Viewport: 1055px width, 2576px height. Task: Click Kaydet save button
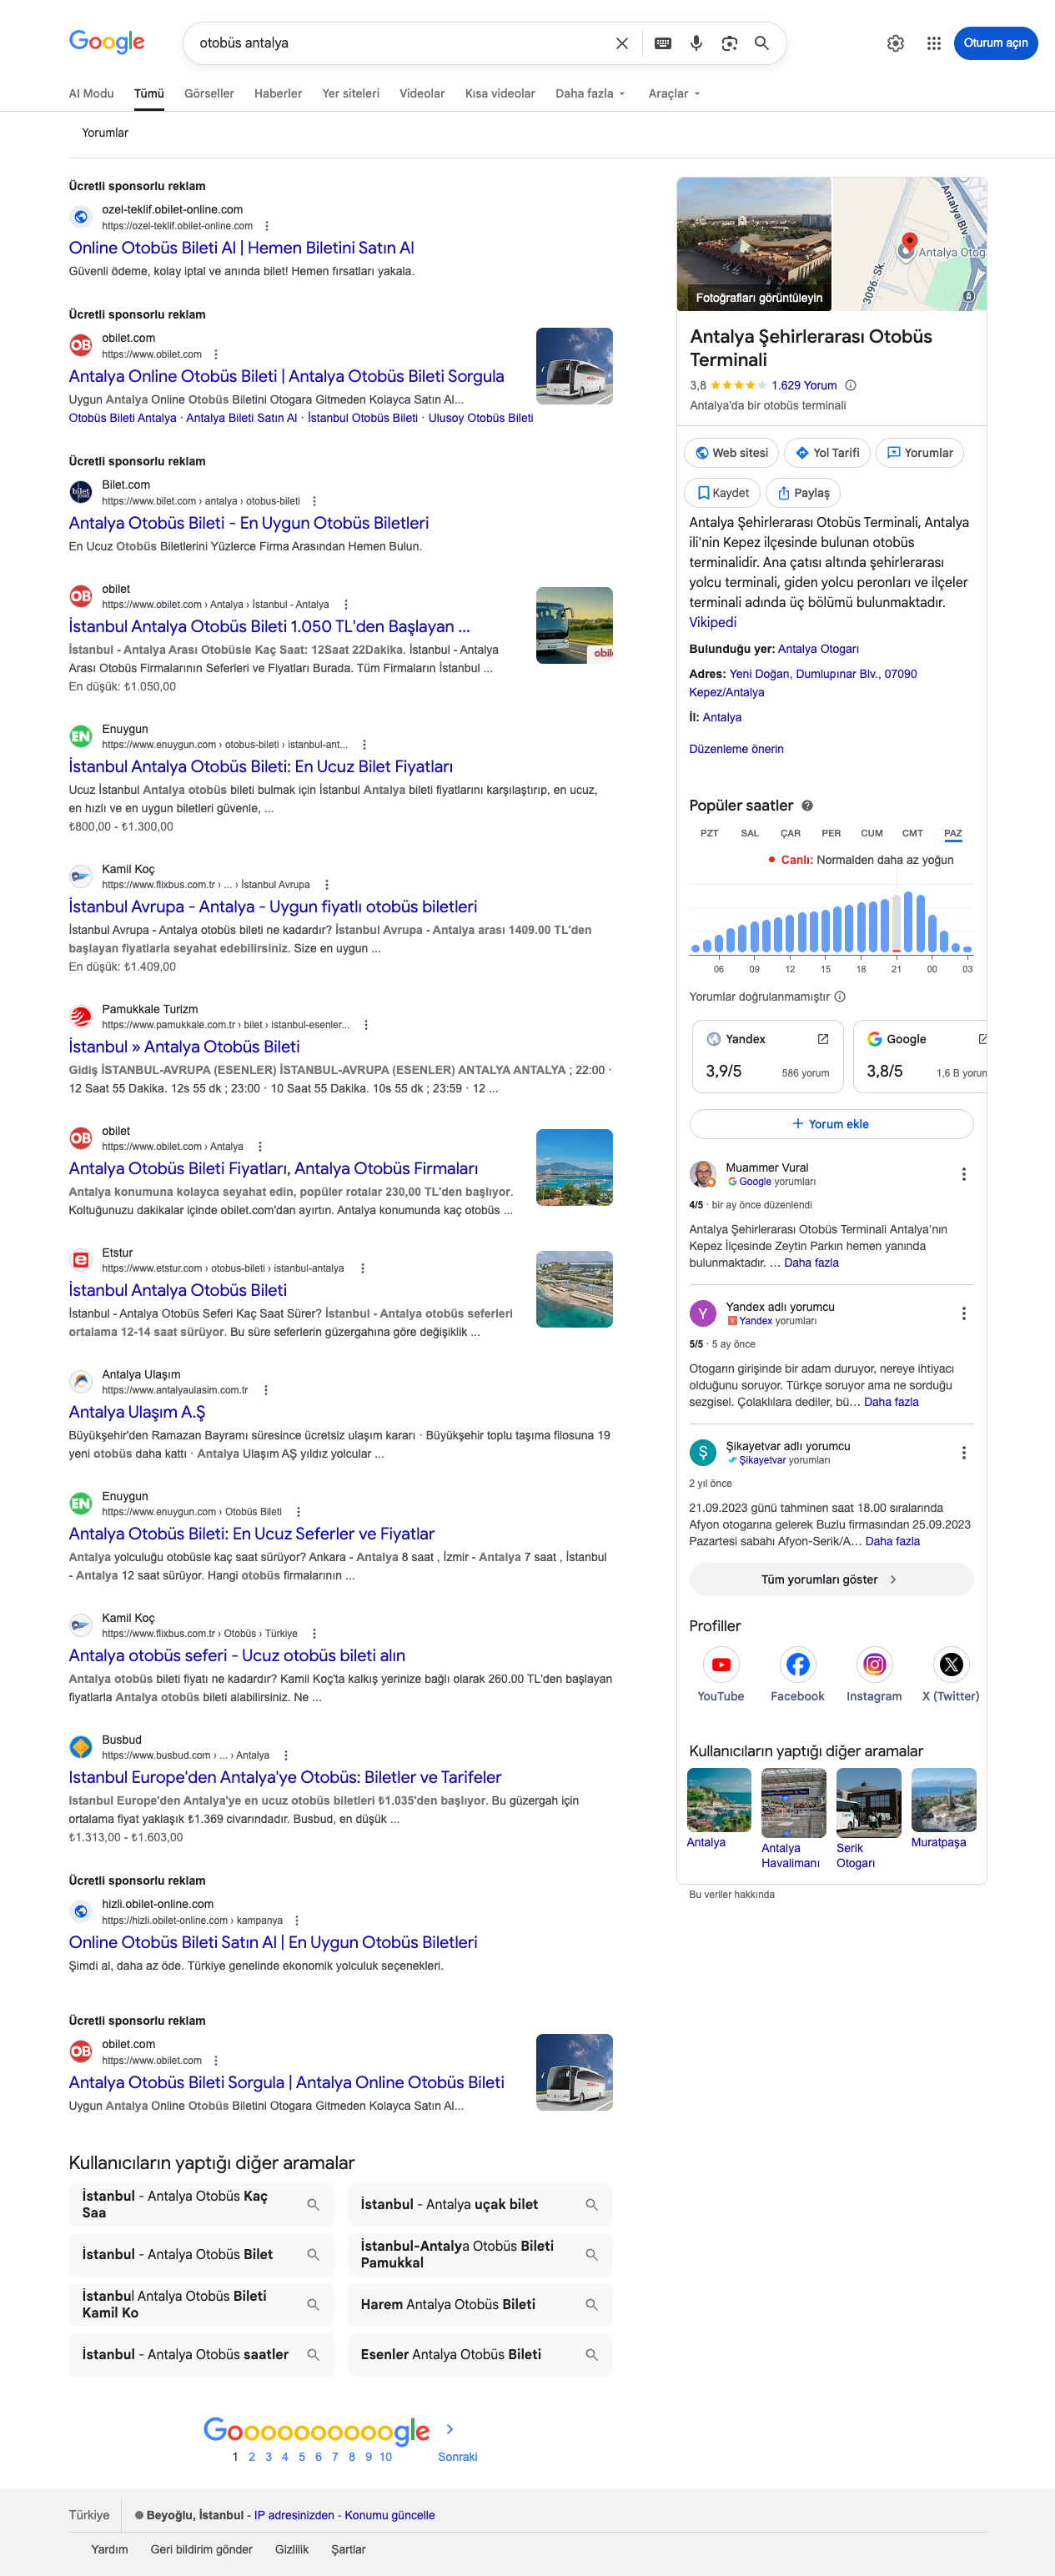pos(722,493)
